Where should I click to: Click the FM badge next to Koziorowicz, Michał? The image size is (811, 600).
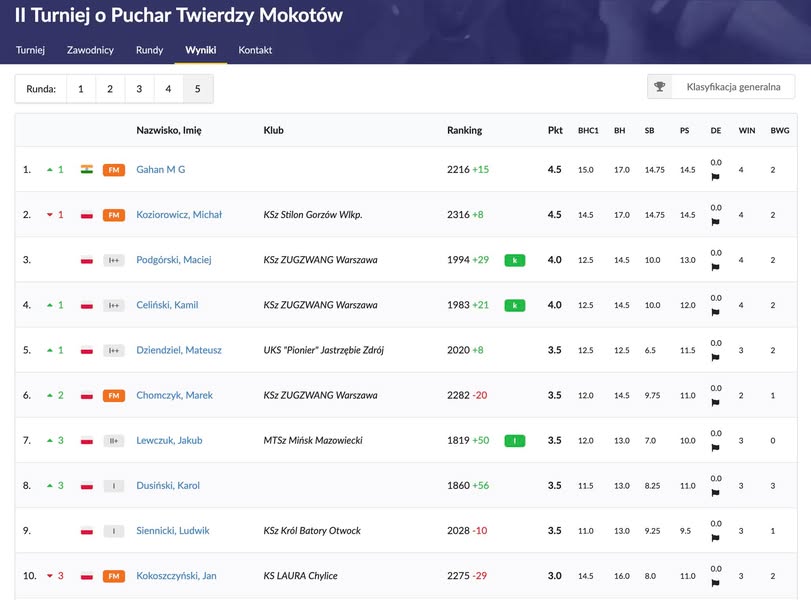(114, 215)
